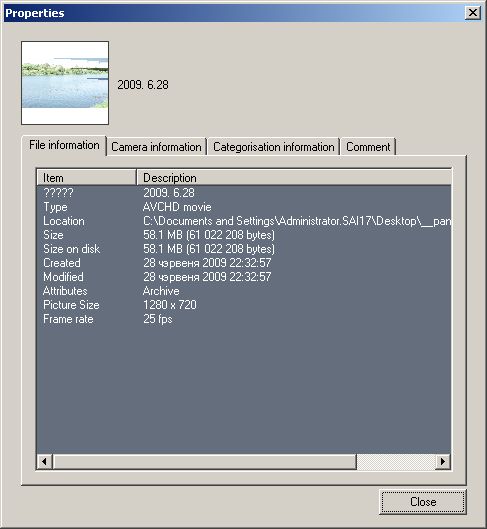Select the Created date row
Viewport: 487px width, 529px height.
click(x=244, y=263)
